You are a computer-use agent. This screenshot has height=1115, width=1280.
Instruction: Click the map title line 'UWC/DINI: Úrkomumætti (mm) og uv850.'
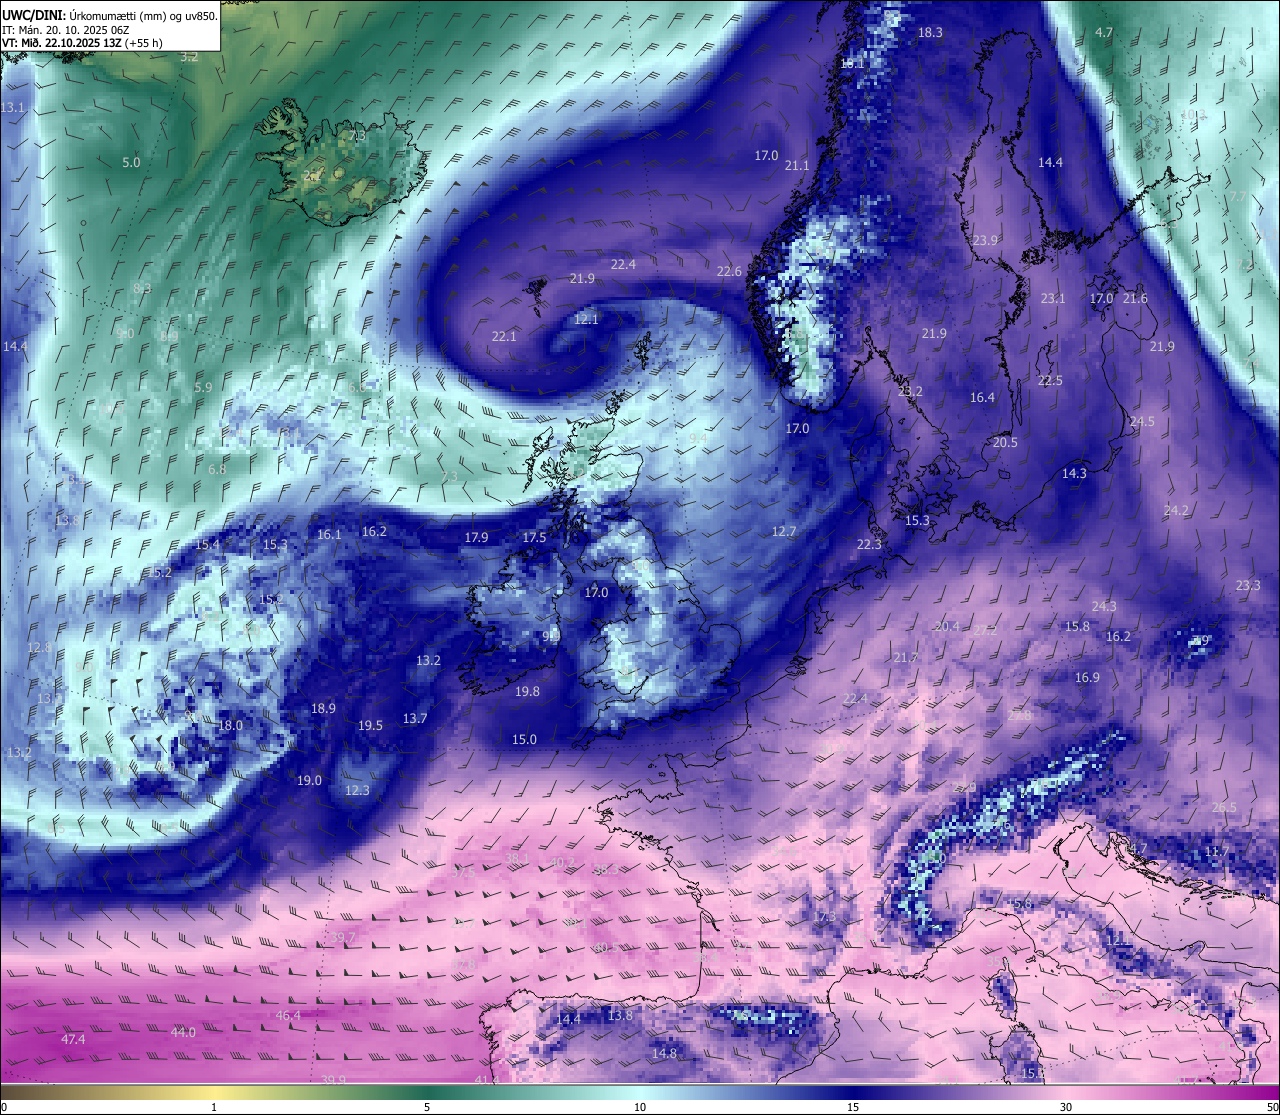click(x=110, y=15)
